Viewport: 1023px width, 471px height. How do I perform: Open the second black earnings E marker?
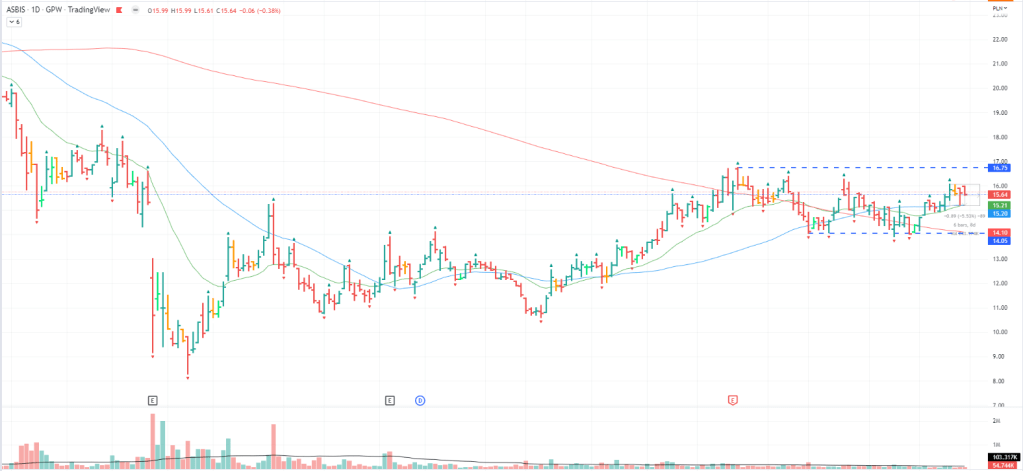pos(390,400)
